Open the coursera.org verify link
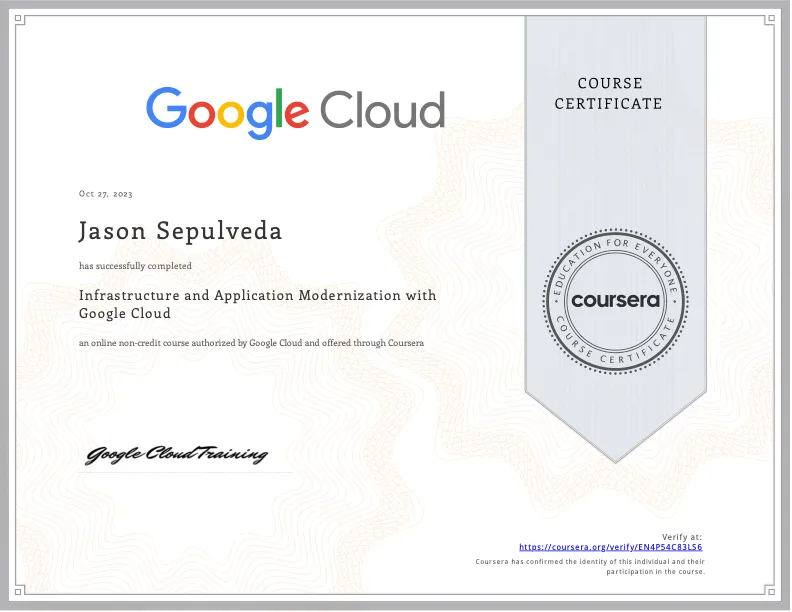The width and height of the screenshot is (792, 612). [x=610, y=547]
